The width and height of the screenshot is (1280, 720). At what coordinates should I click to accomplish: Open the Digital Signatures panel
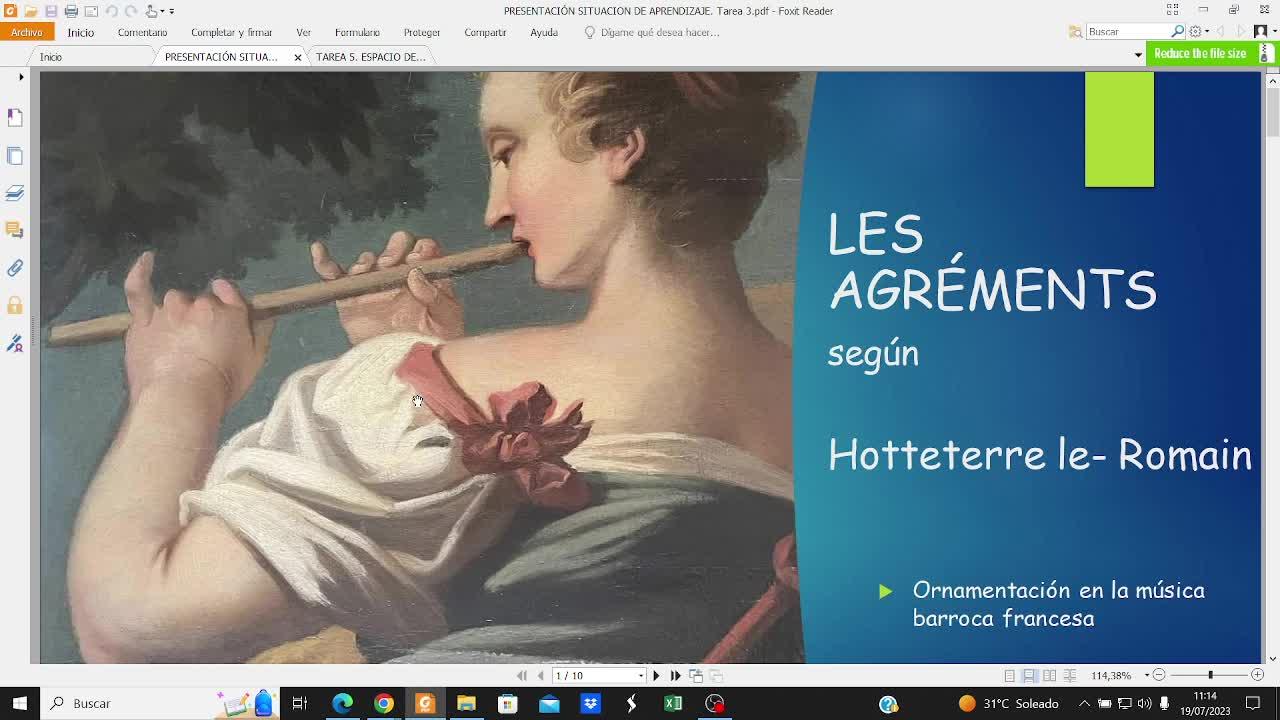pos(15,343)
